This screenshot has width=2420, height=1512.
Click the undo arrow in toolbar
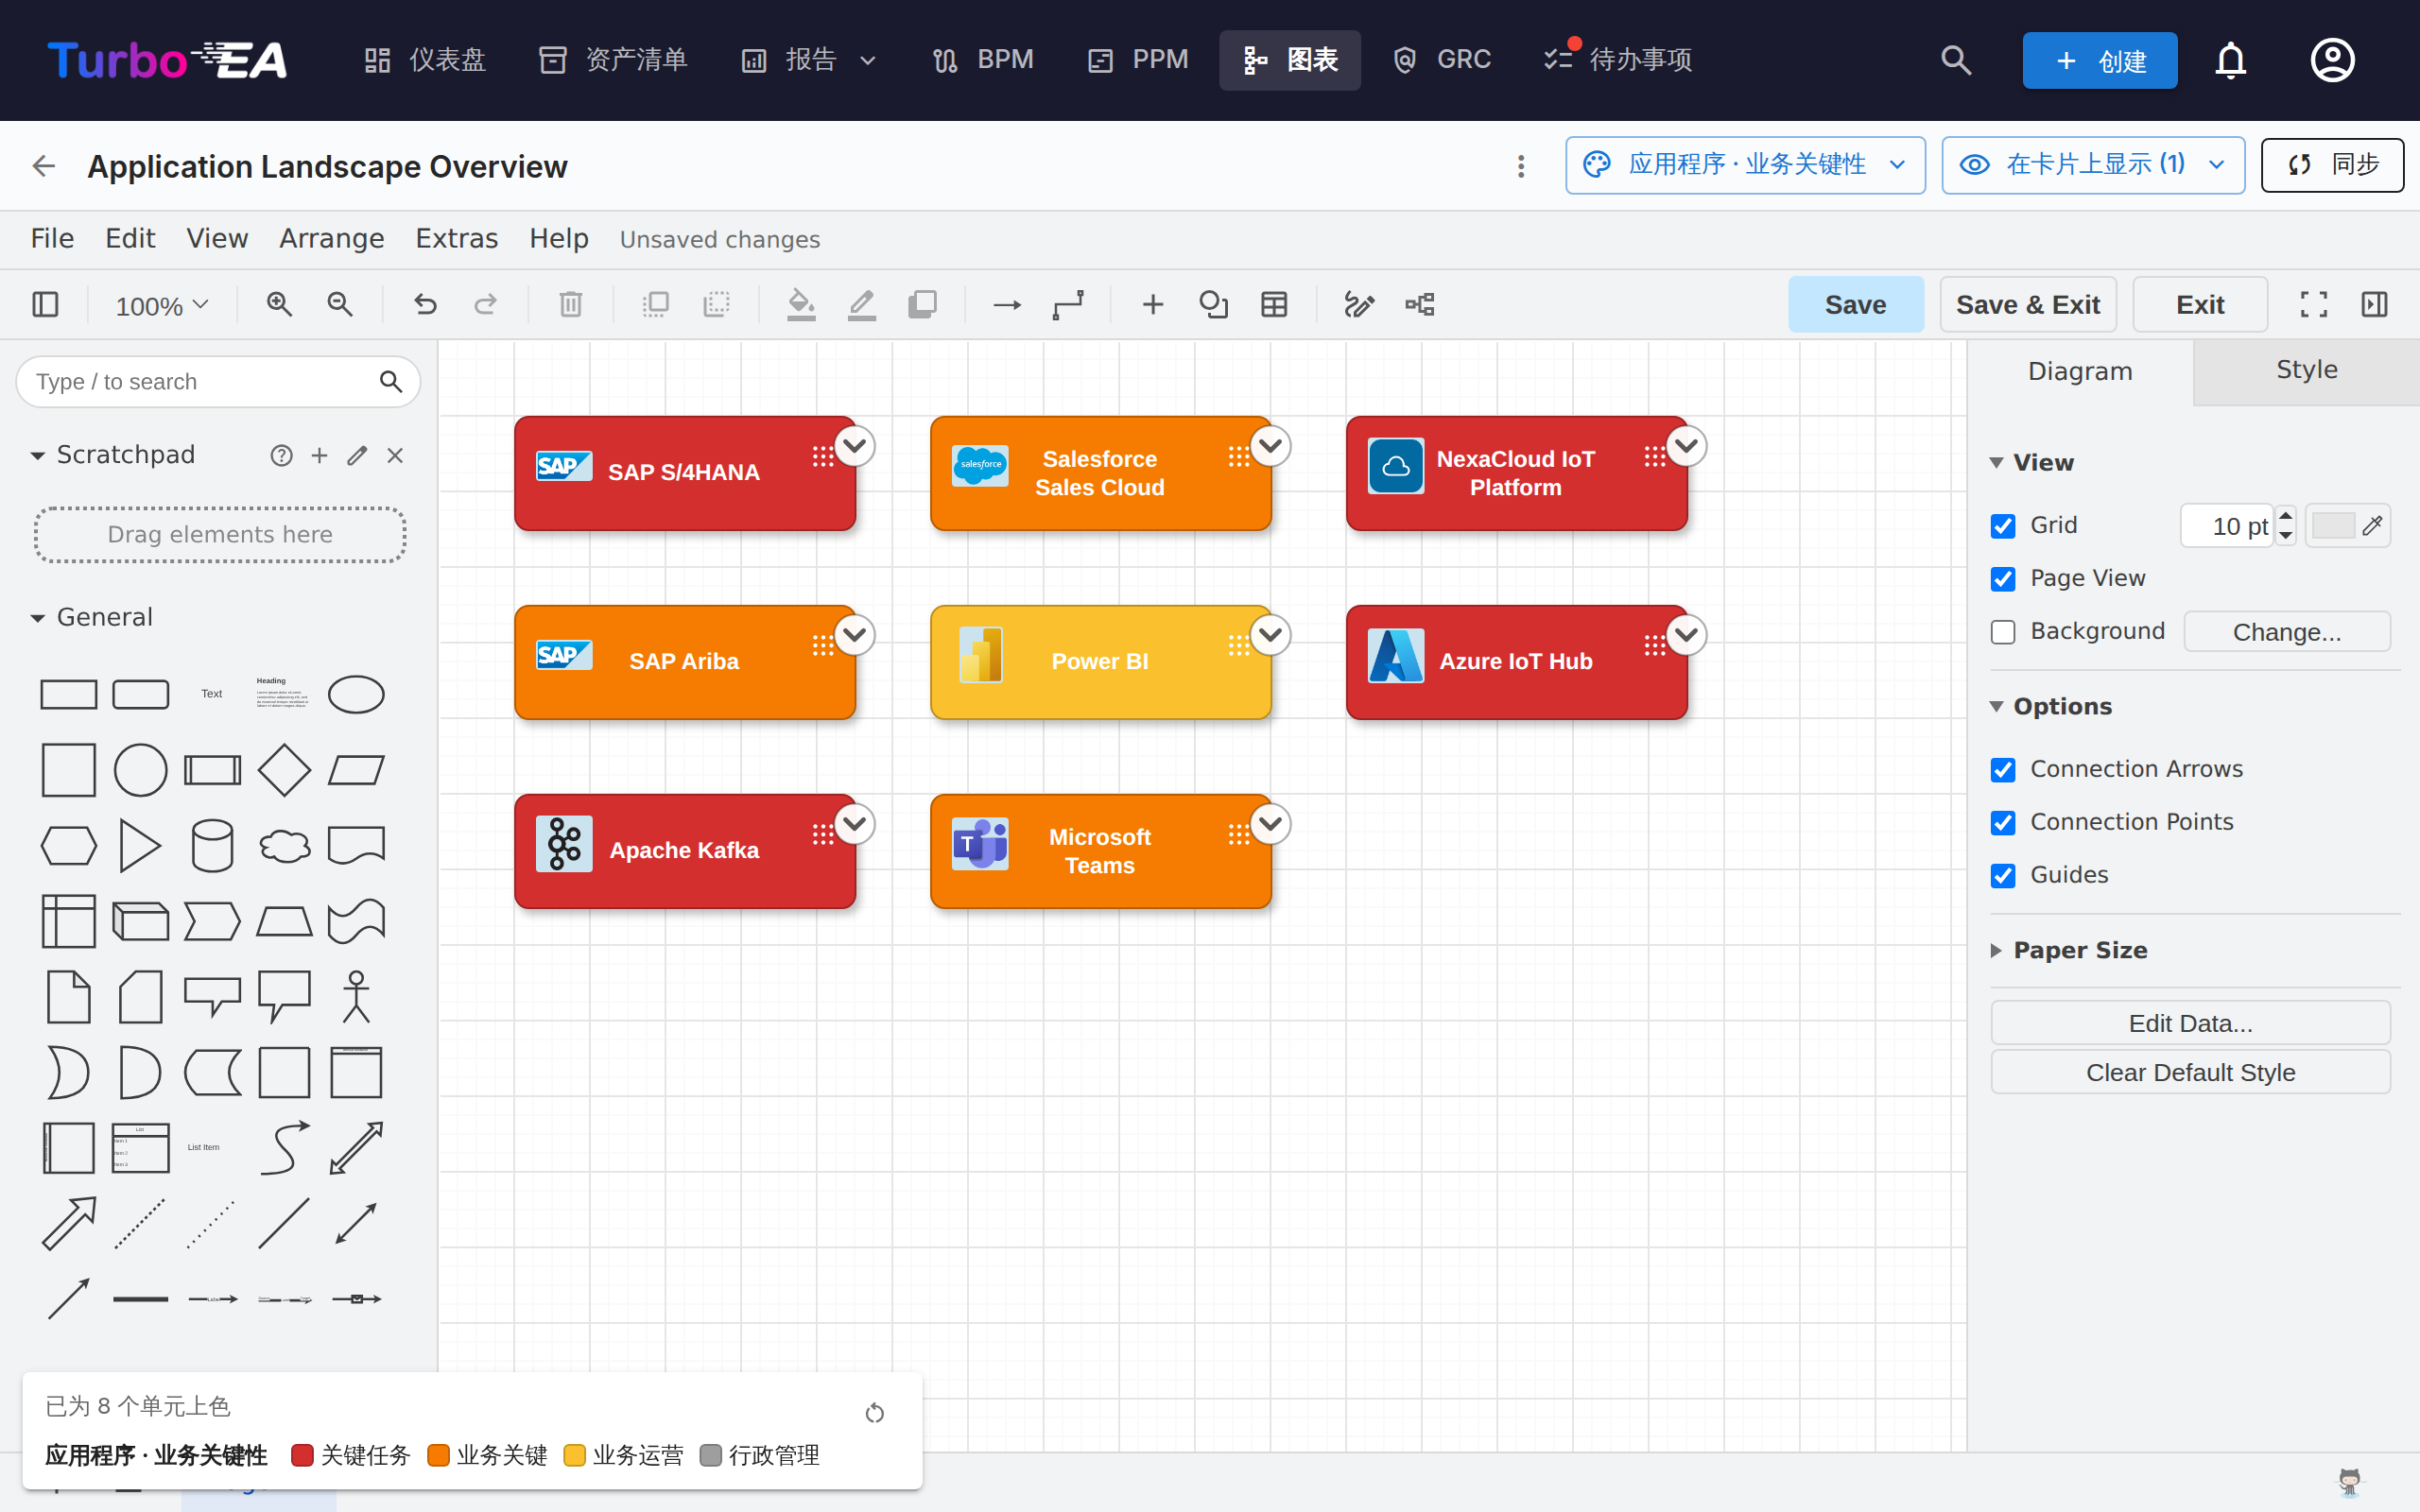[425, 304]
